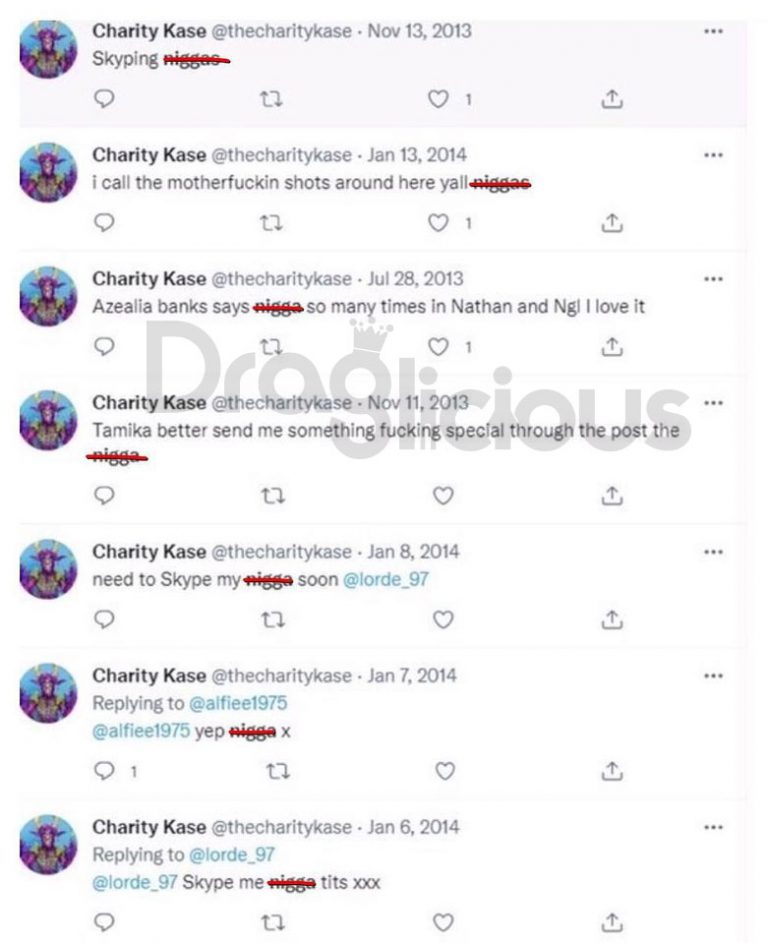Image resolution: width=768 pixels, height=943 pixels.
Task: Like the Jan 8, 2014 tweet
Action: 443,619
